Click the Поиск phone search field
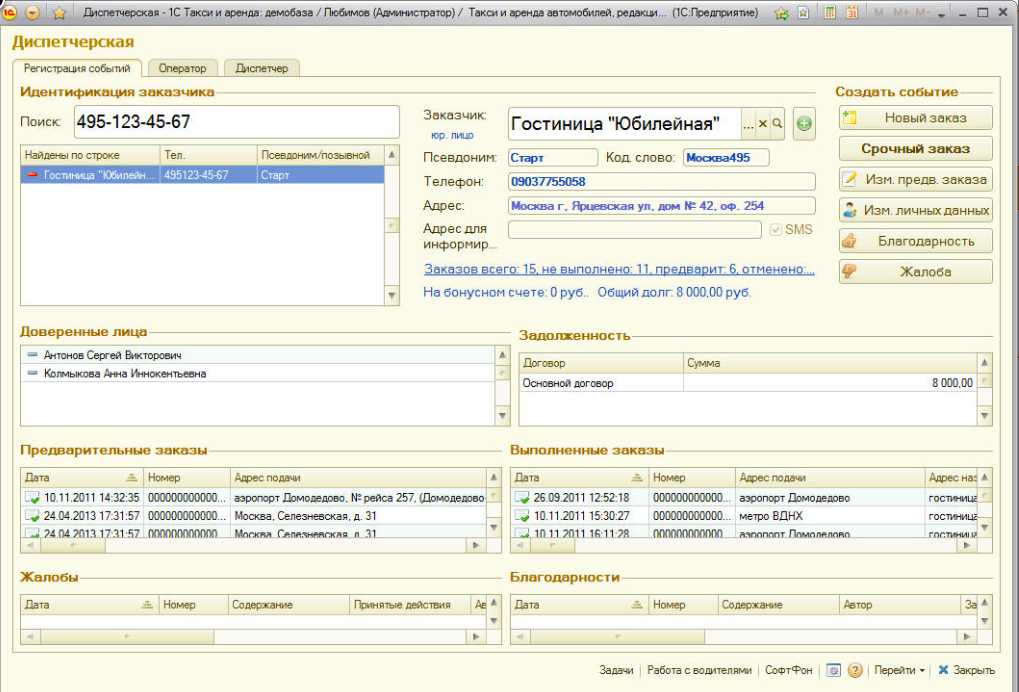 click(235, 122)
